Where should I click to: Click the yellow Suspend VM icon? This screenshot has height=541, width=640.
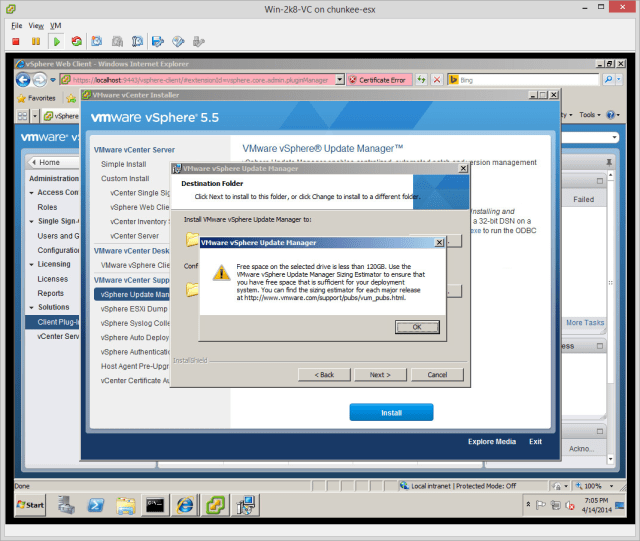(36, 41)
